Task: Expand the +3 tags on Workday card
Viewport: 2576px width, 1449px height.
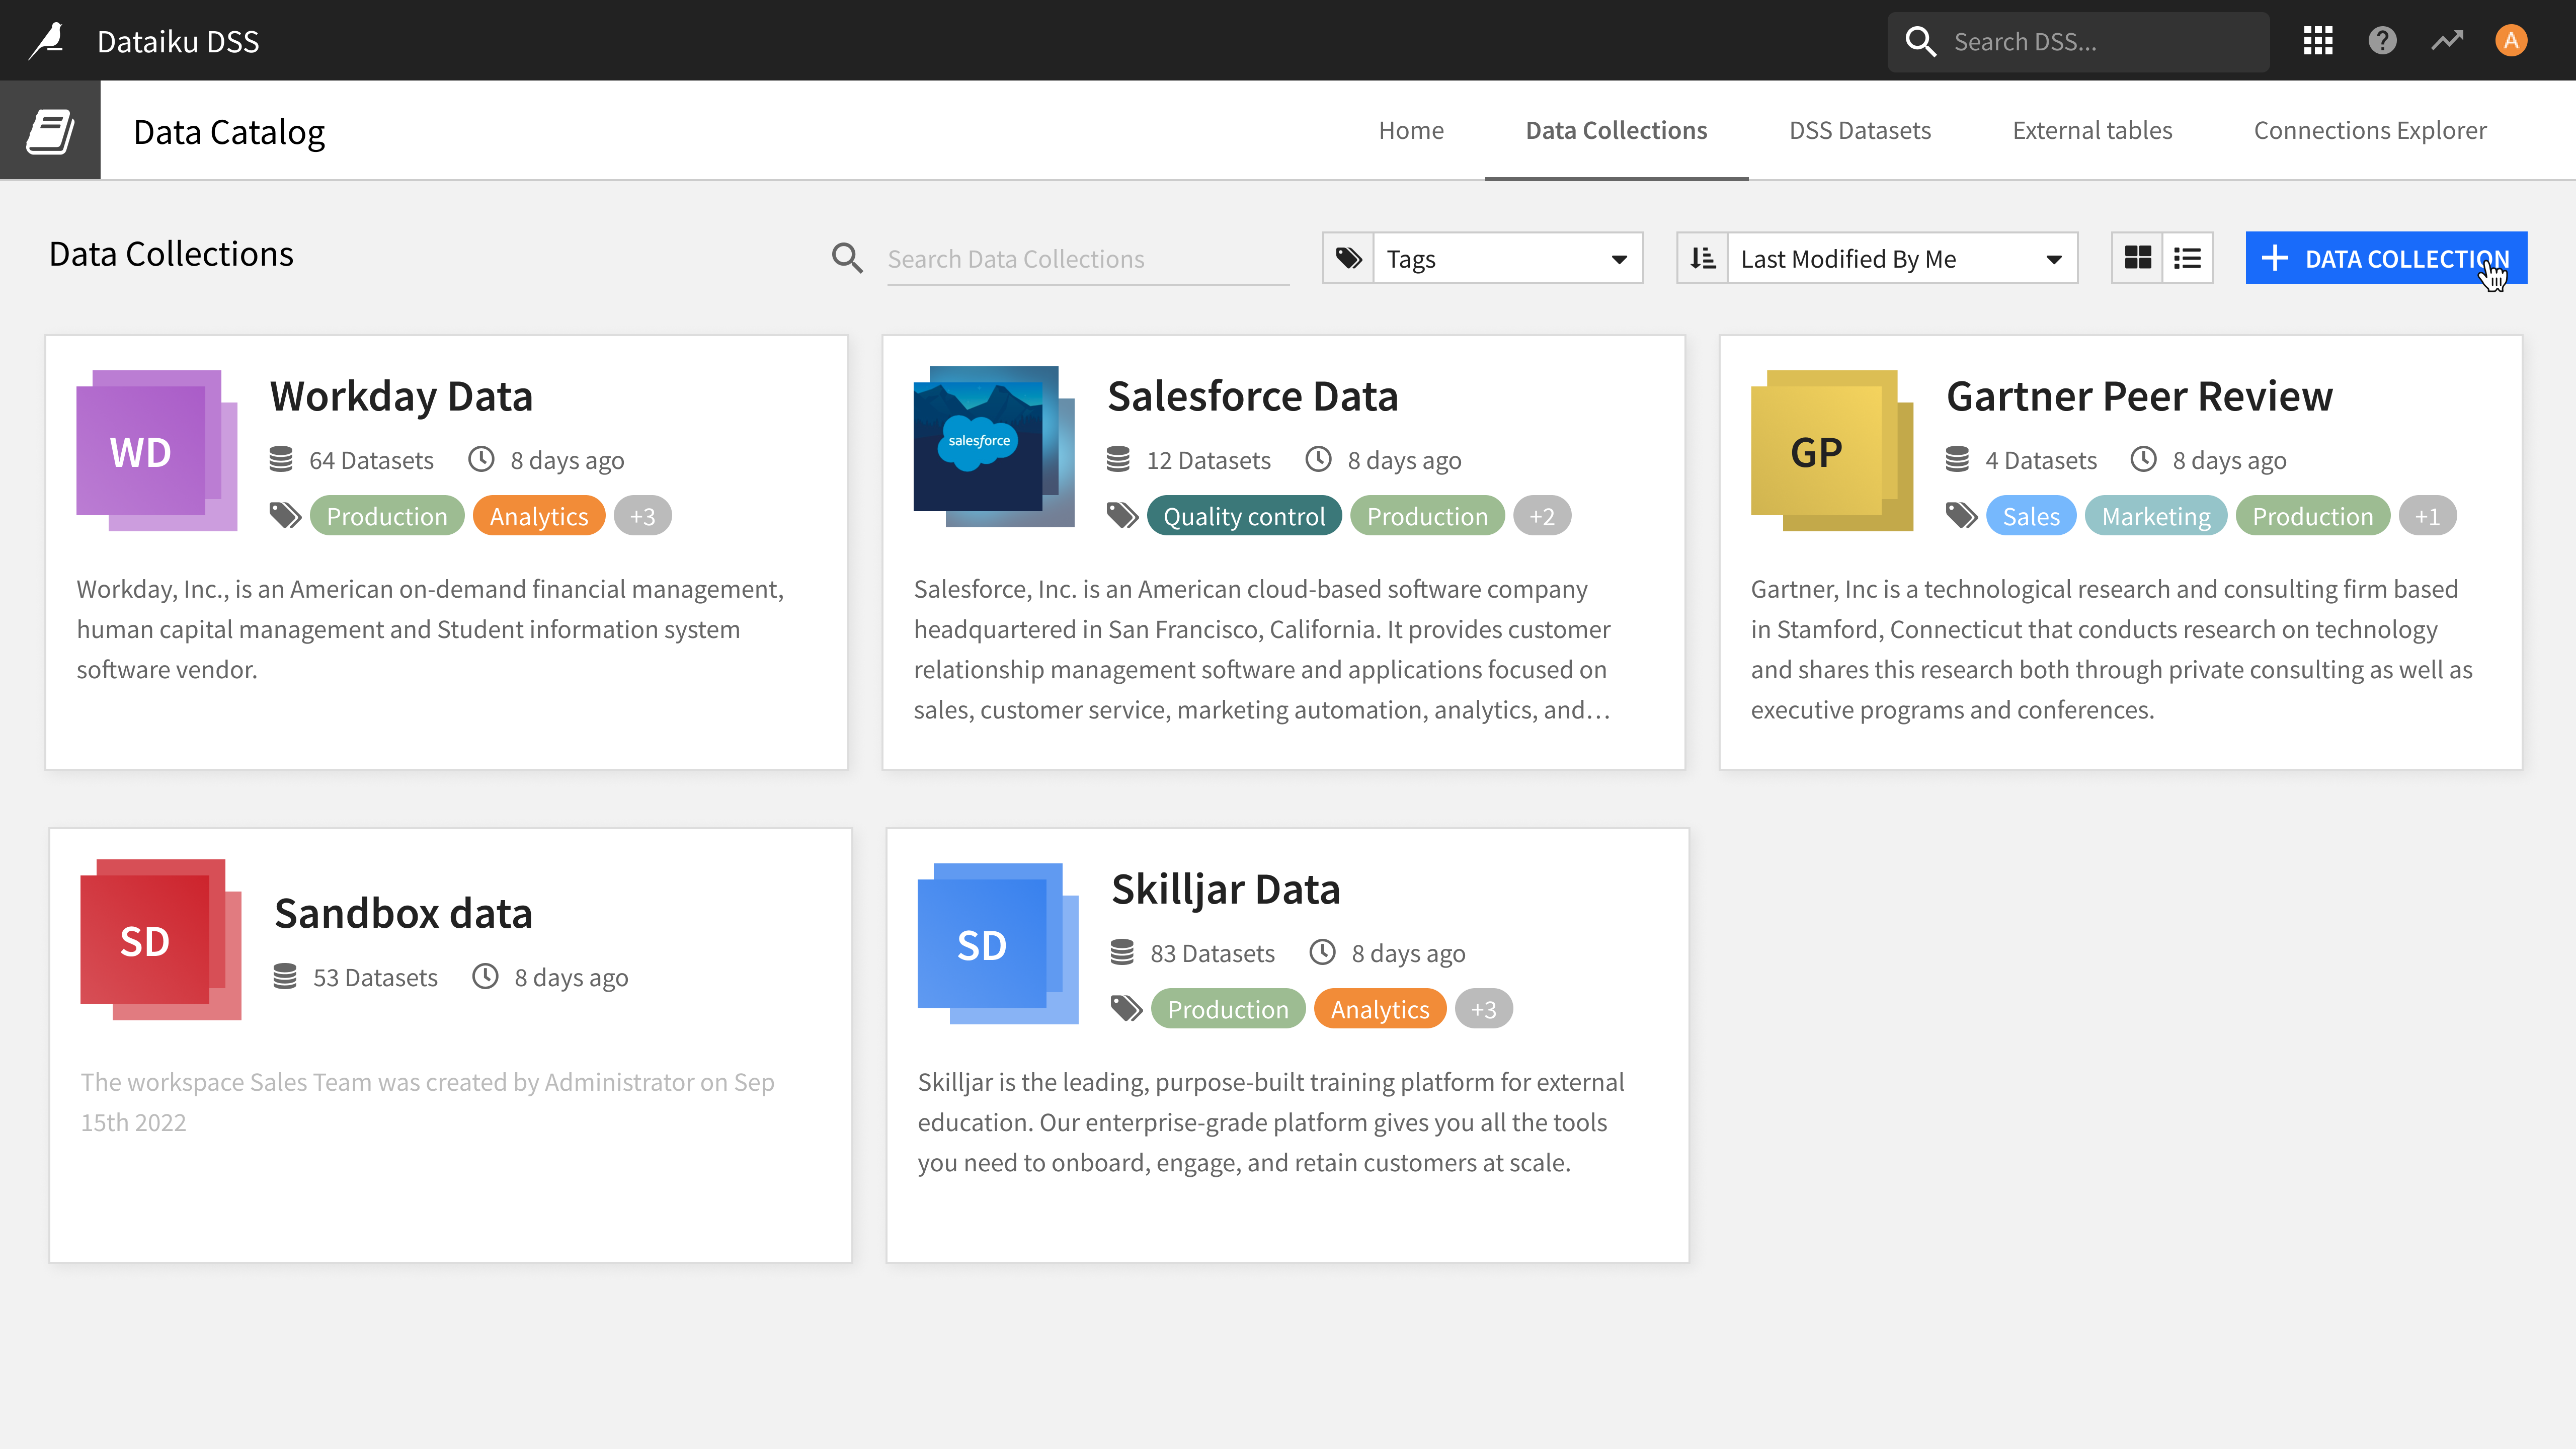Action: (643, 516)
